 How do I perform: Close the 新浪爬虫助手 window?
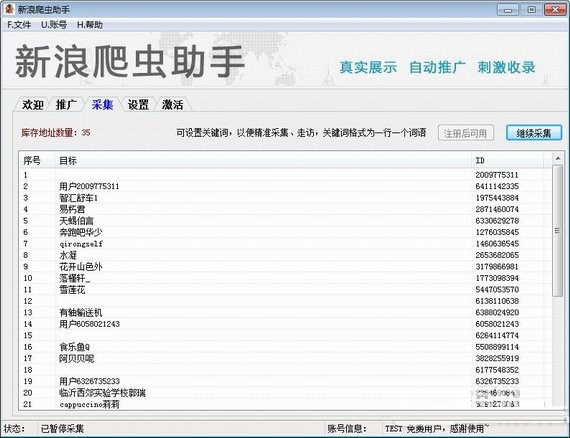tap(555, 9)
